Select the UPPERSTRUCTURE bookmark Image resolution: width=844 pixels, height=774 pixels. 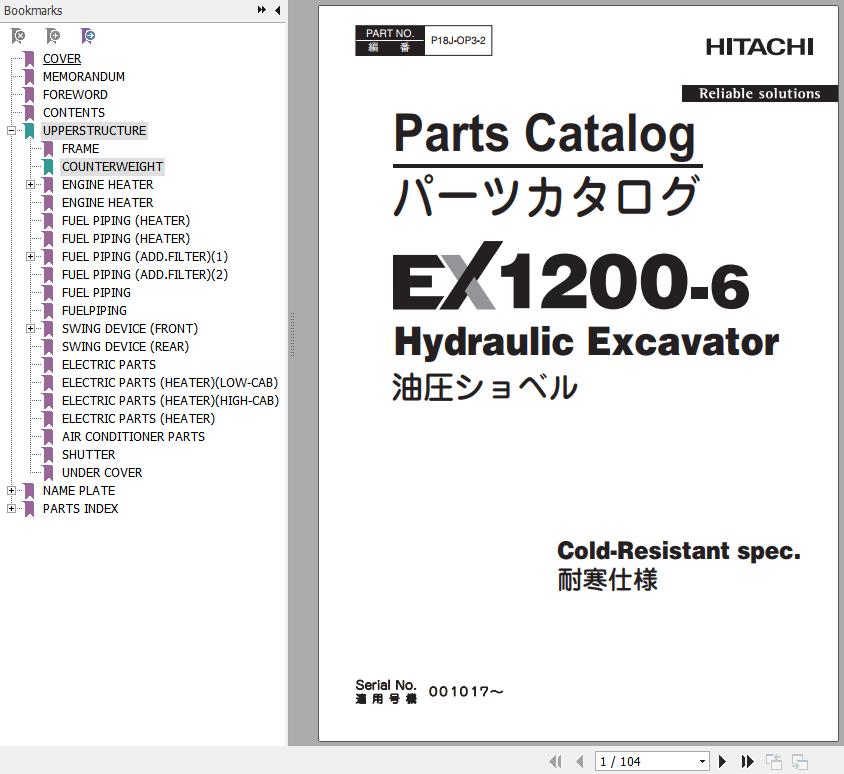coord(94,131)
